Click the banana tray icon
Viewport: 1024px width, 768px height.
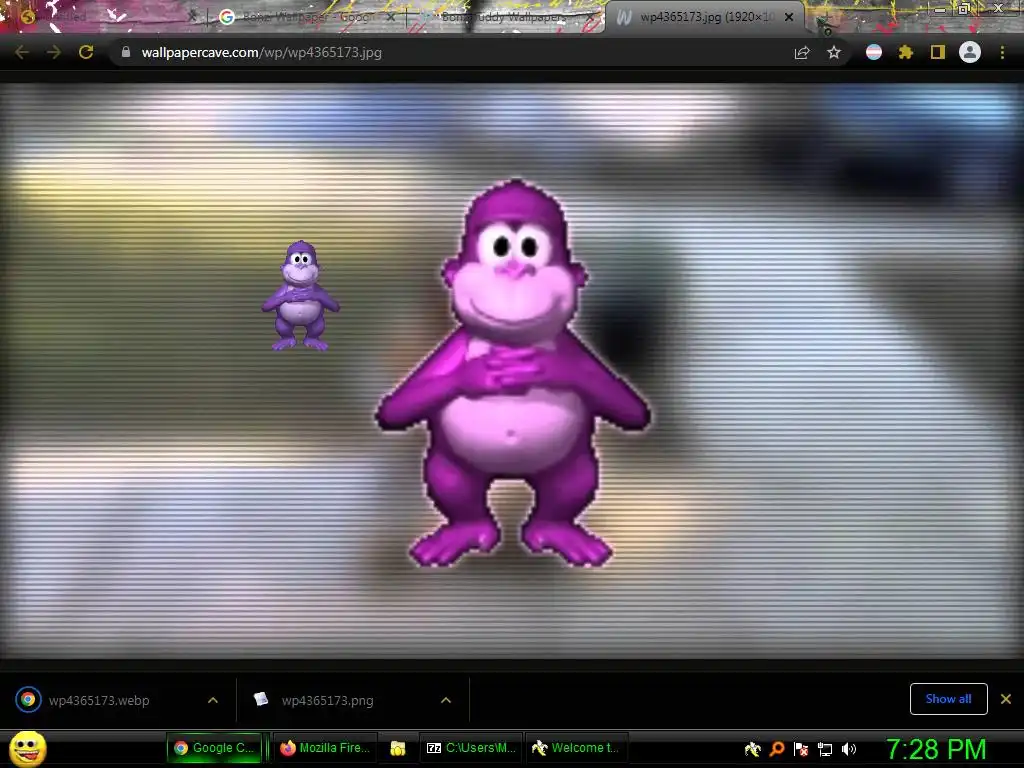tap(752, 749)
